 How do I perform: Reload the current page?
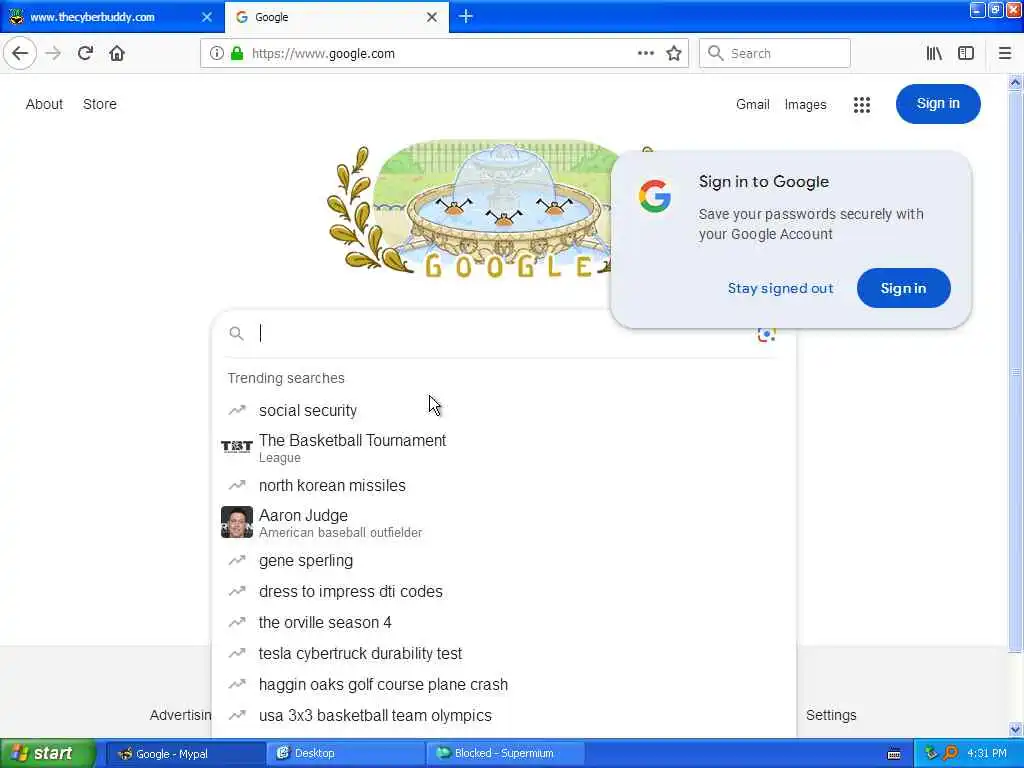(x=85, y=54)
